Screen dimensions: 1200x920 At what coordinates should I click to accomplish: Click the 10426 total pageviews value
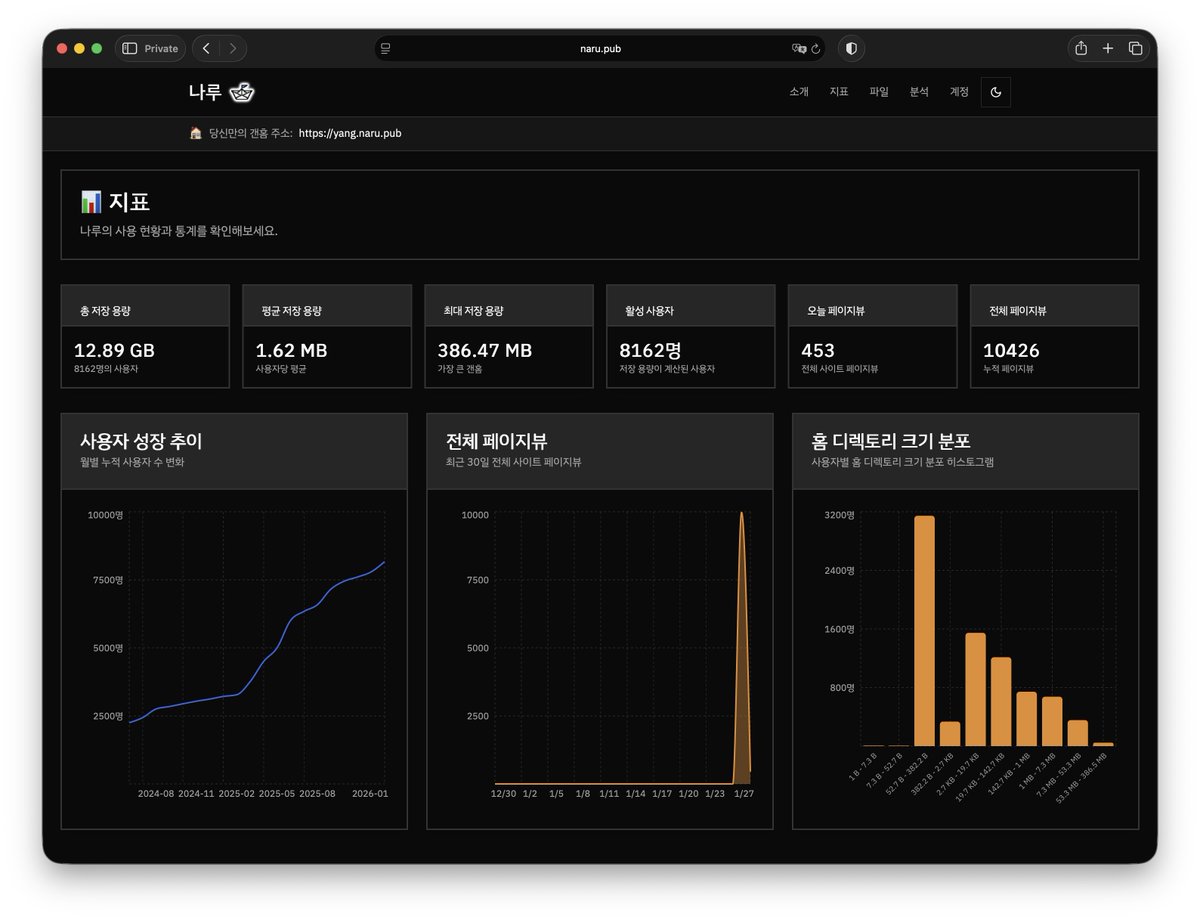click(x=1011, y=350)
